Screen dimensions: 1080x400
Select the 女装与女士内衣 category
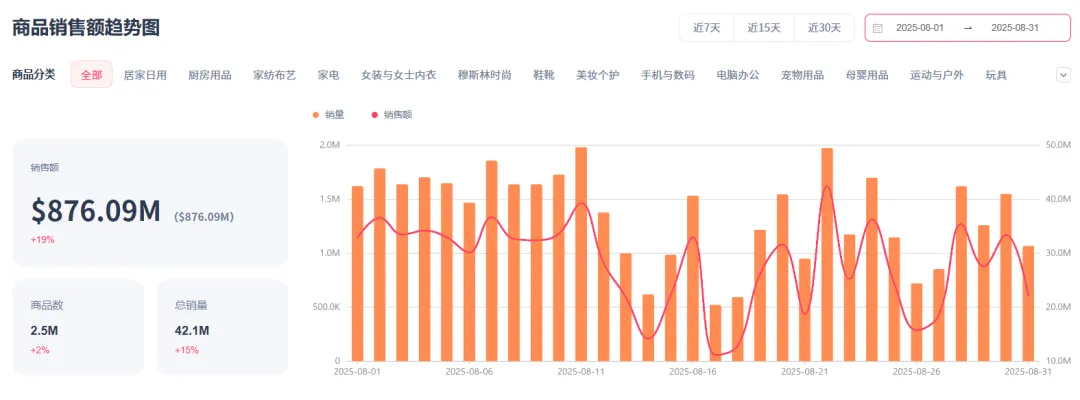click(x=399, y=75)
